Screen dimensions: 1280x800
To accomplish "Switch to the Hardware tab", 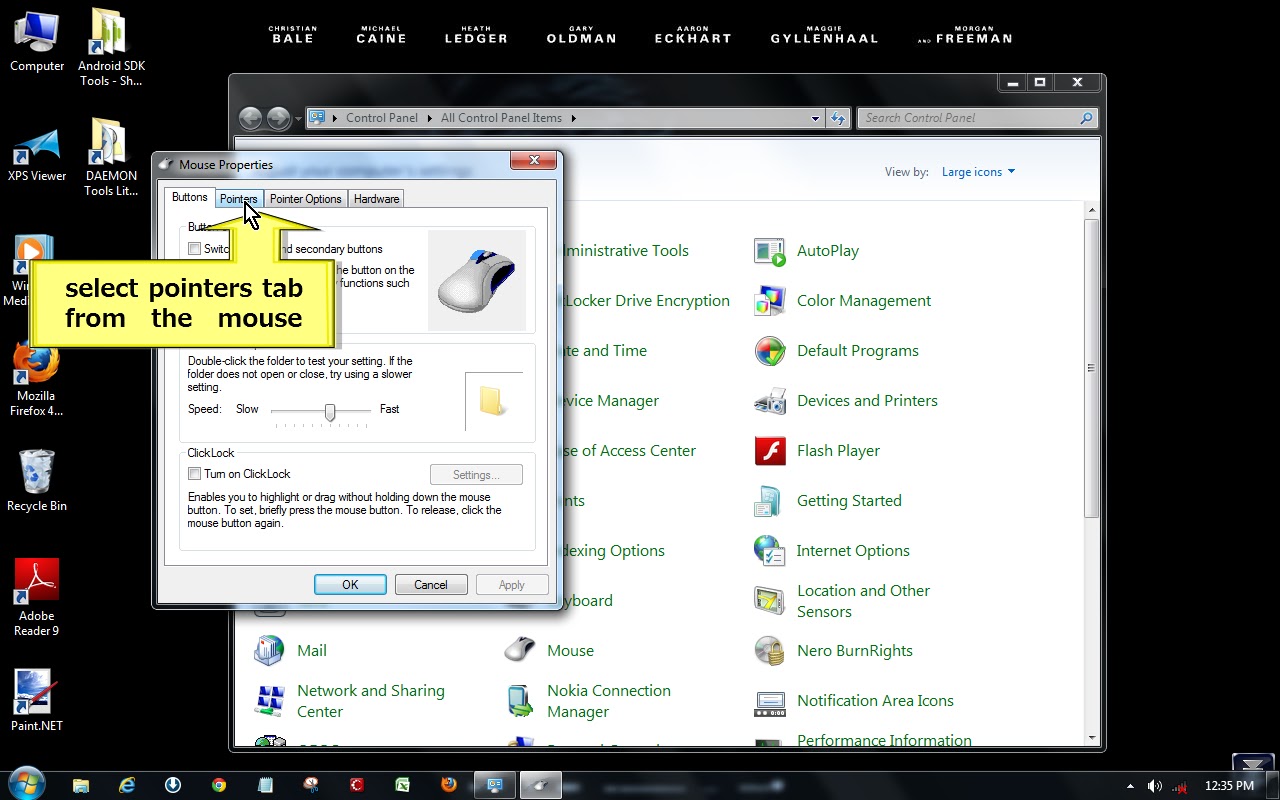I will [376, 198].
